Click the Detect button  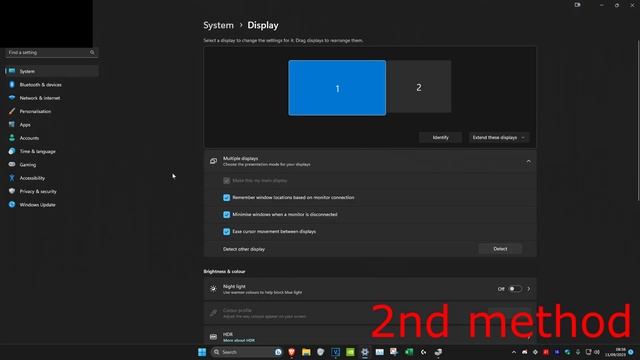(500, 249)
